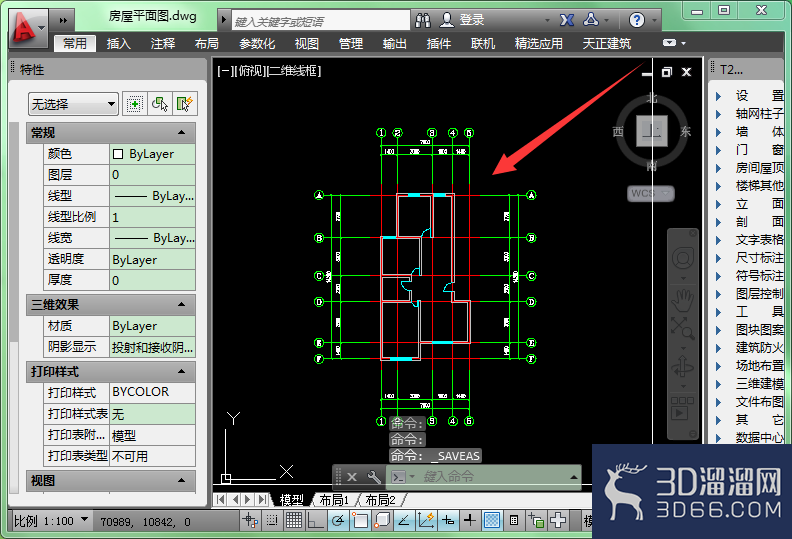
Task: Open SteeringWheels on navigation bar
Action: coord(682,259)
